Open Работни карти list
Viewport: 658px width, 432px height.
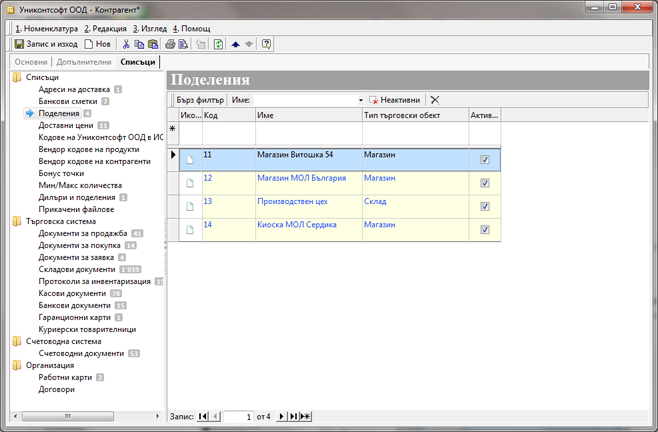pos(65,377)
